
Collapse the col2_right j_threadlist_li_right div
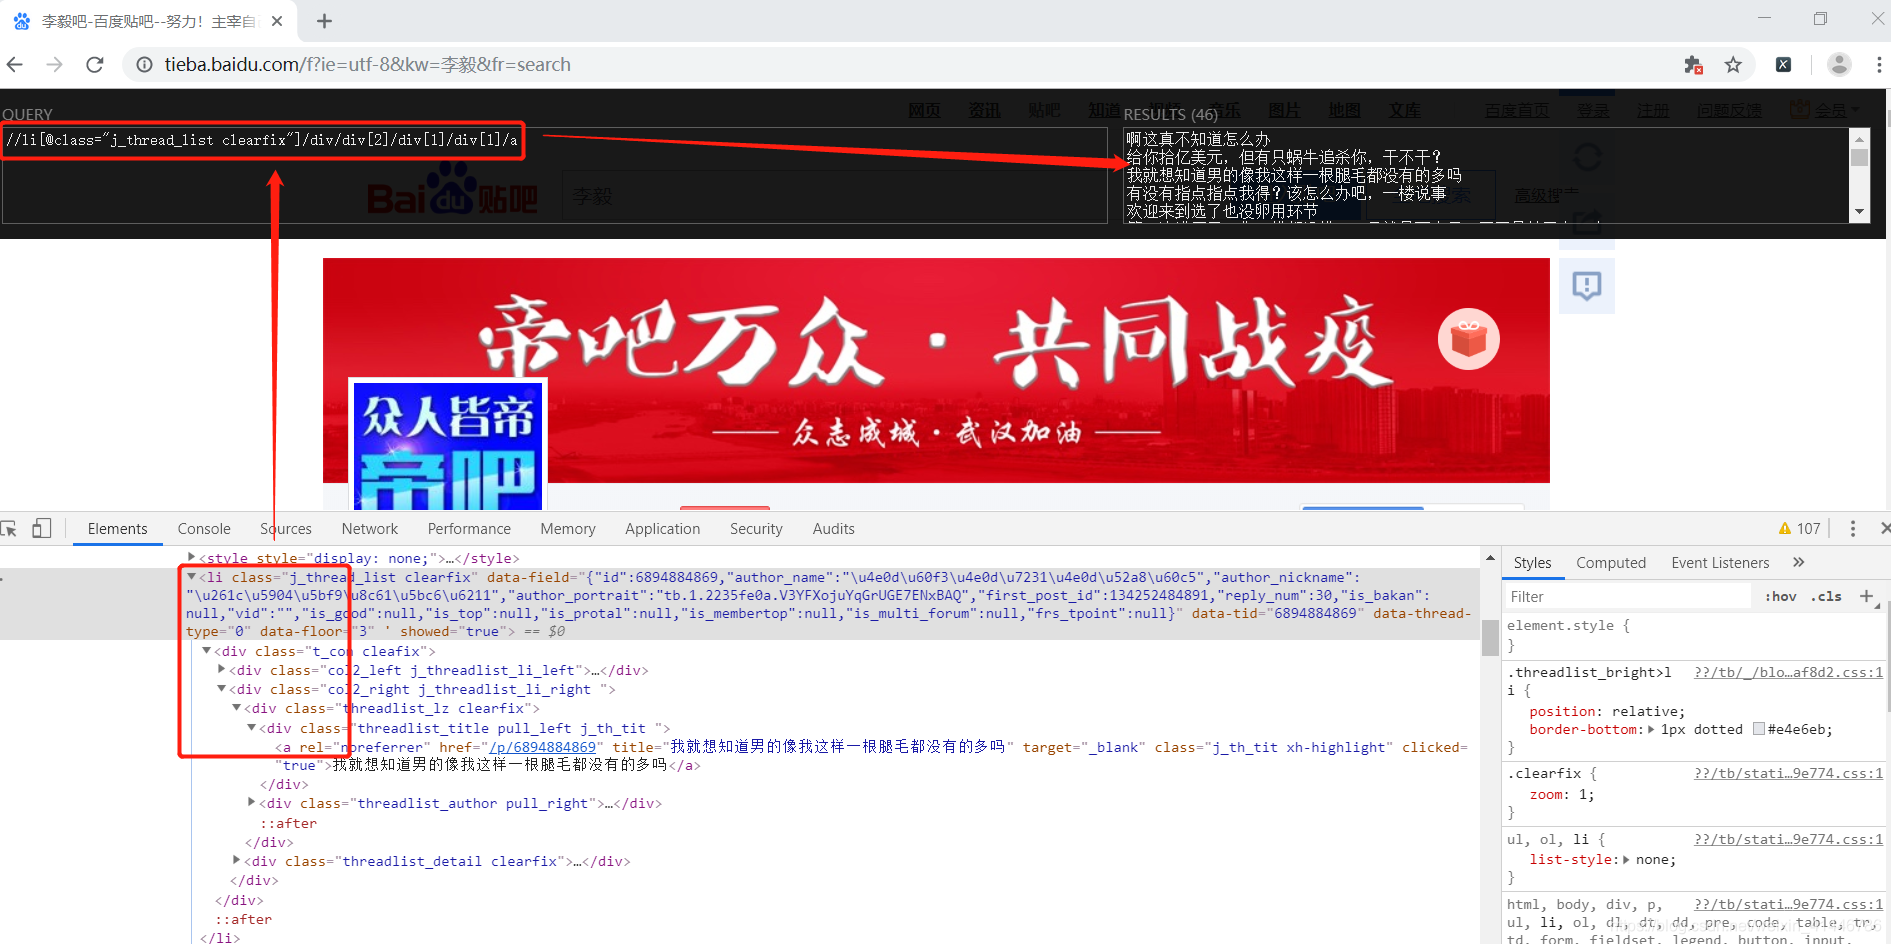221,689
